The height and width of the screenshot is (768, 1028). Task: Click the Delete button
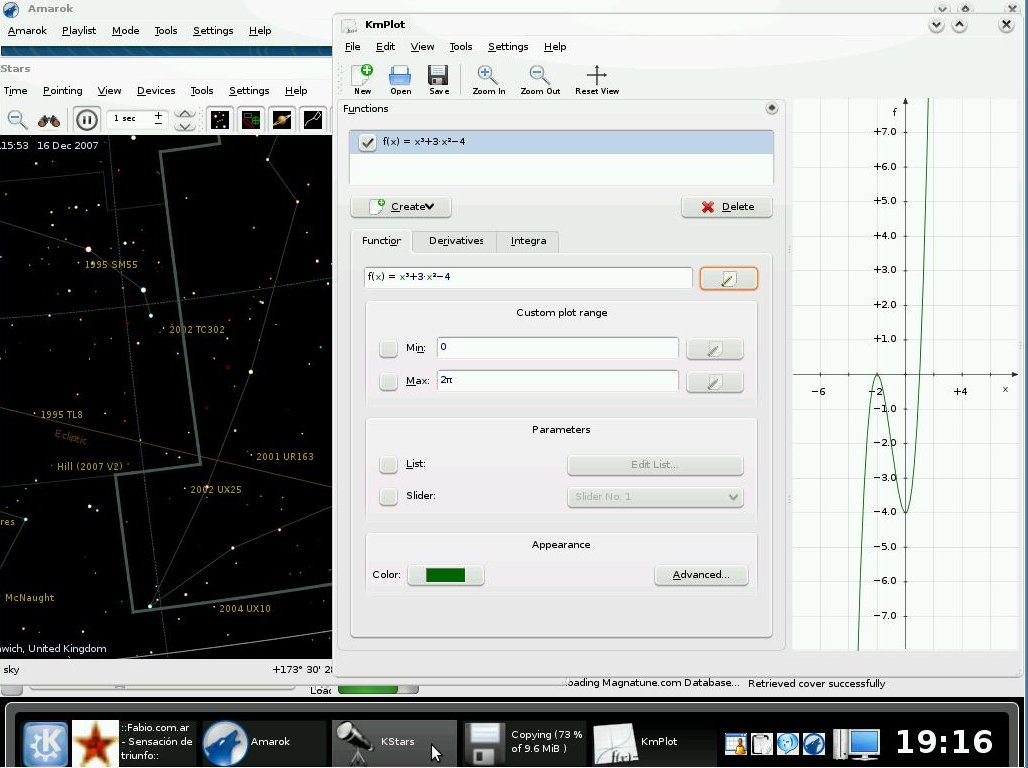pyautogui.click(x=727, y=207)
